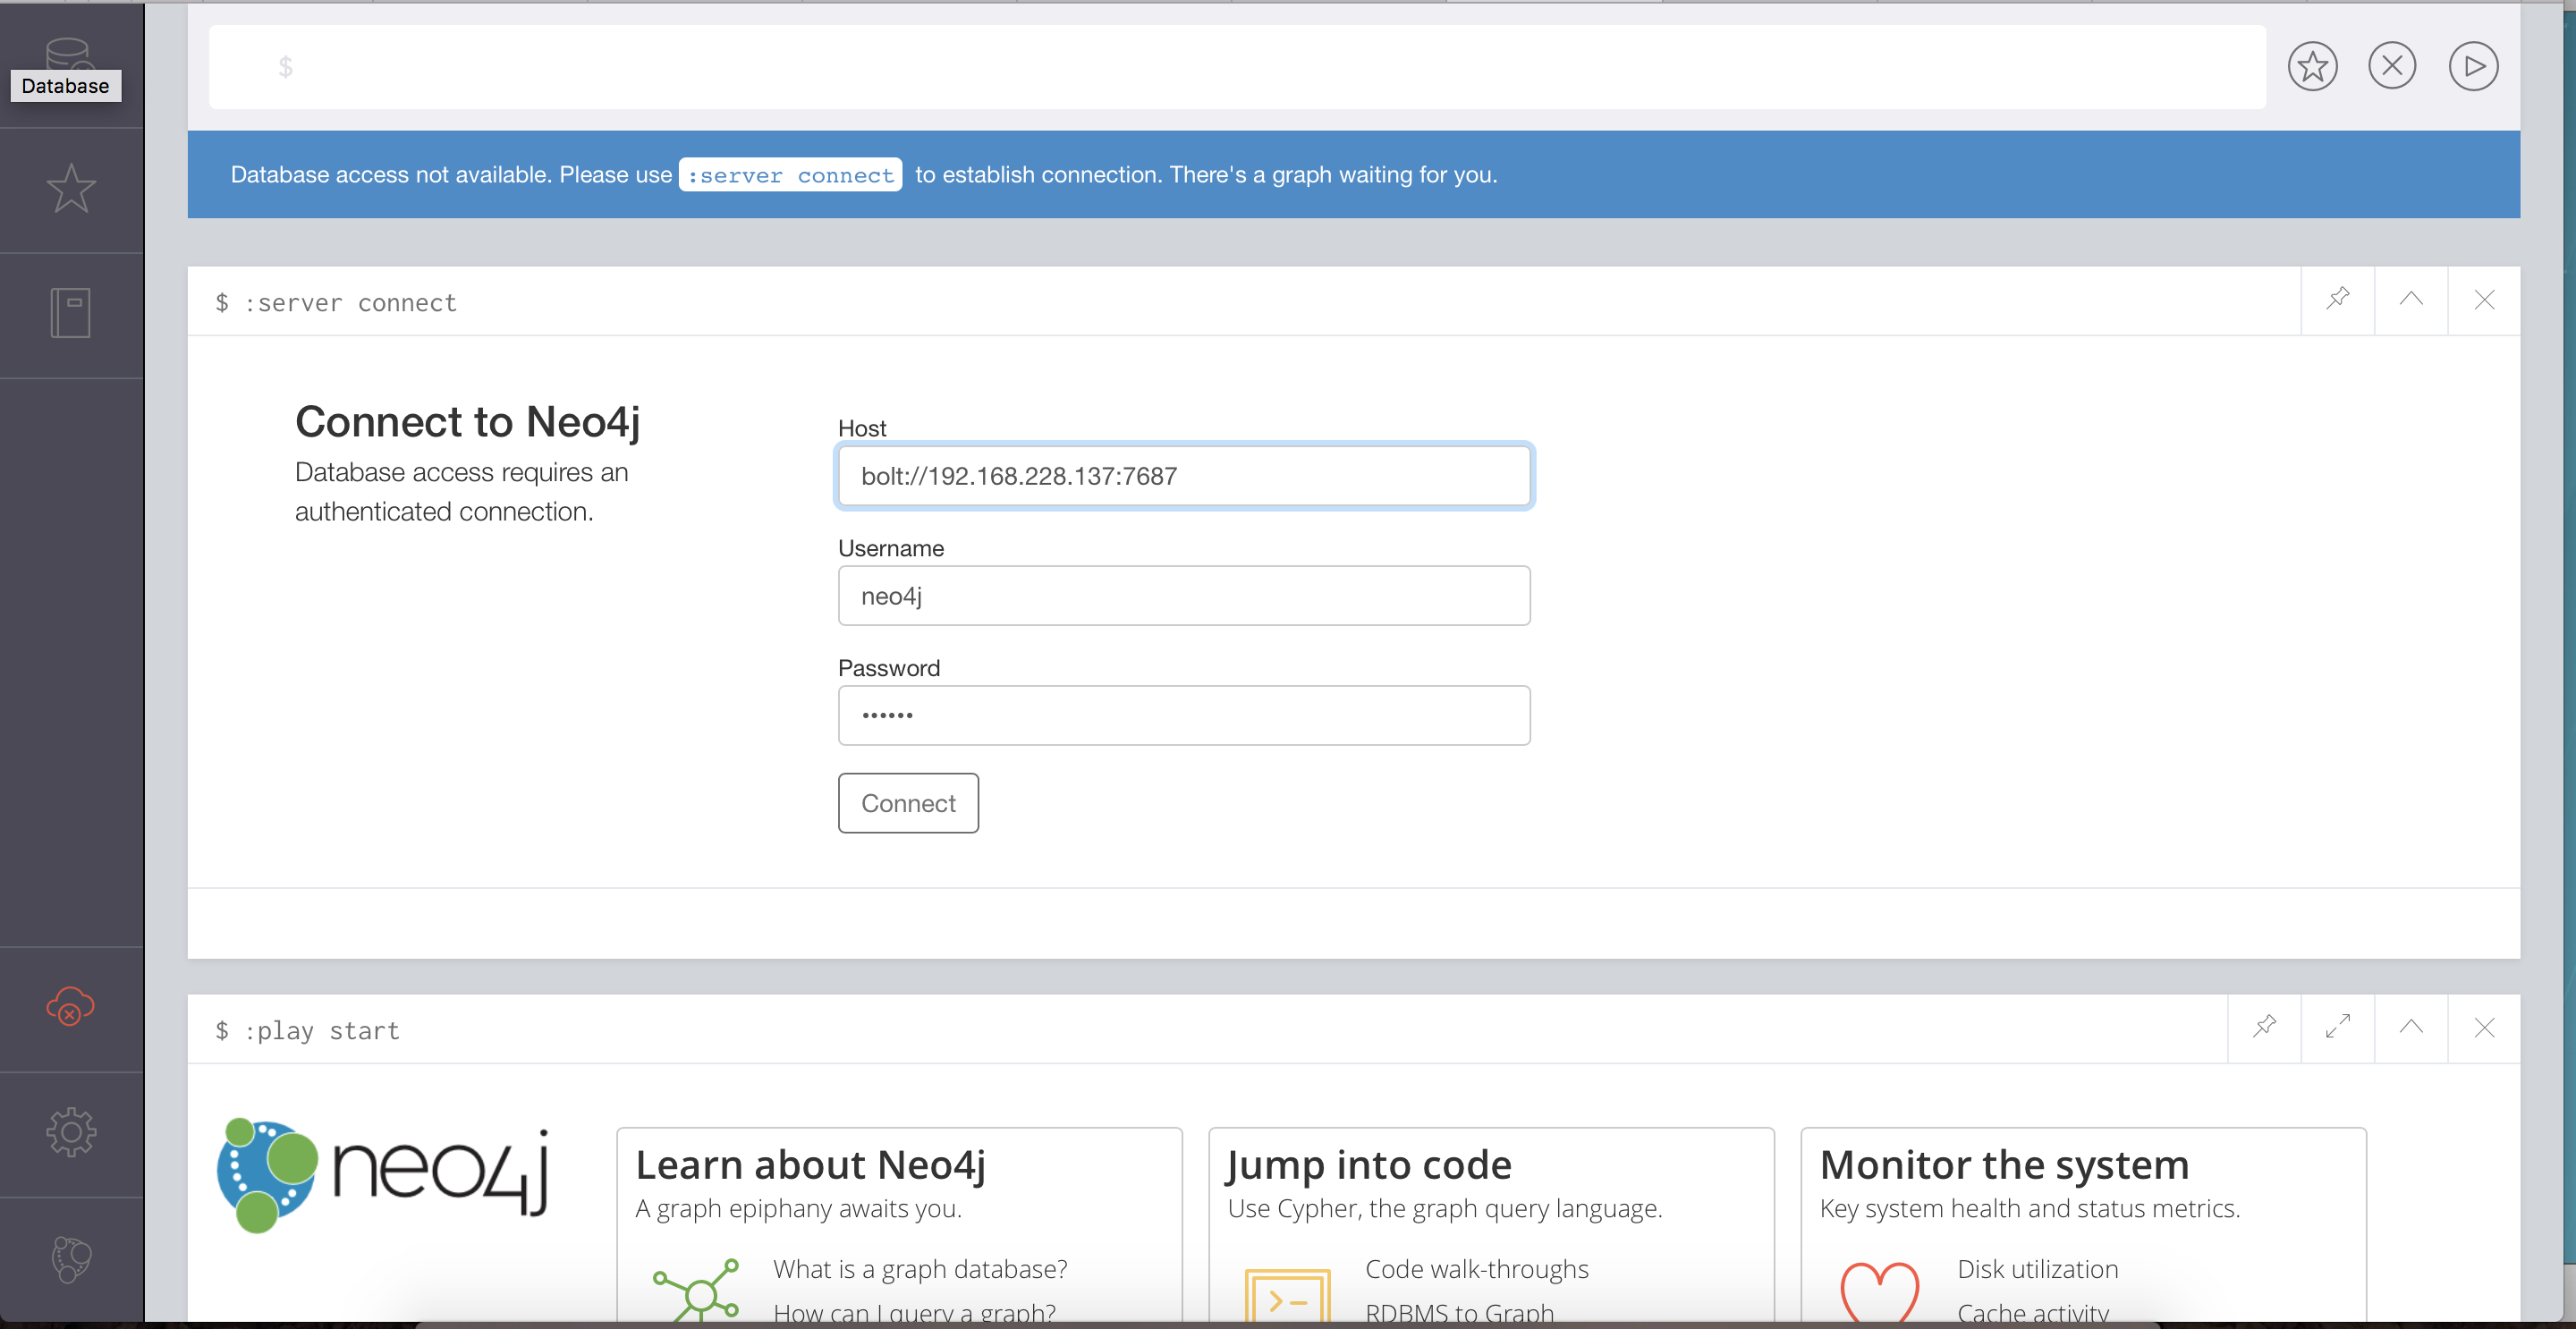Viewport: 2576px width, 1329px height.
Task: Pin the :play start frame
Action: [x=2265, y=1027]
